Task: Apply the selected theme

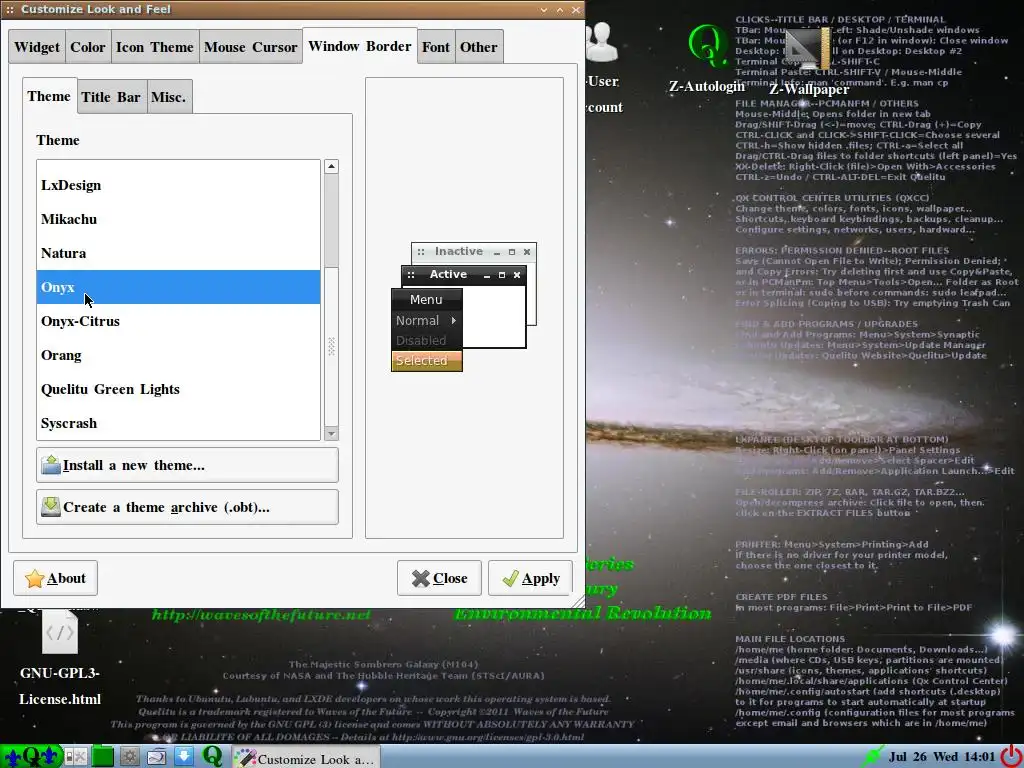Action: coord(530,578)
